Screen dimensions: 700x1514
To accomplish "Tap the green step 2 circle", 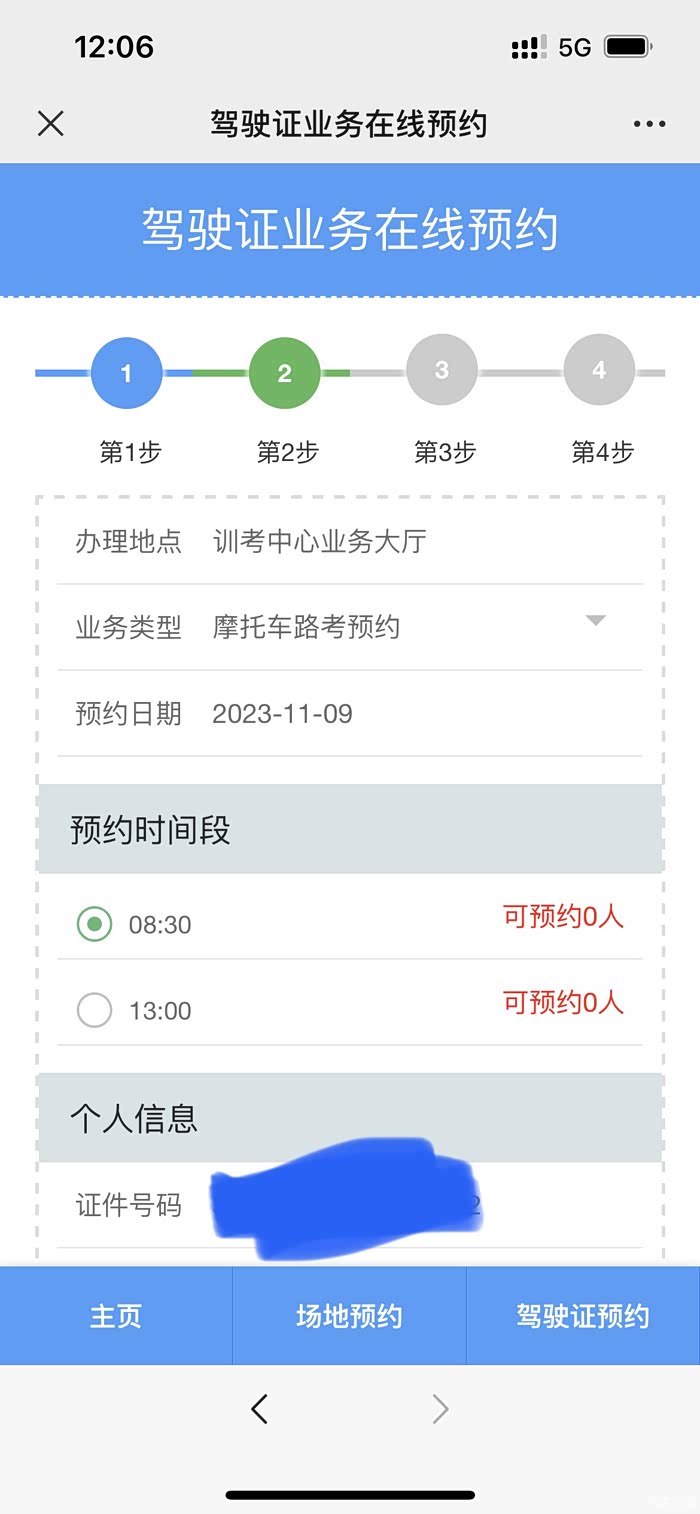I will [x=284, y=373].
